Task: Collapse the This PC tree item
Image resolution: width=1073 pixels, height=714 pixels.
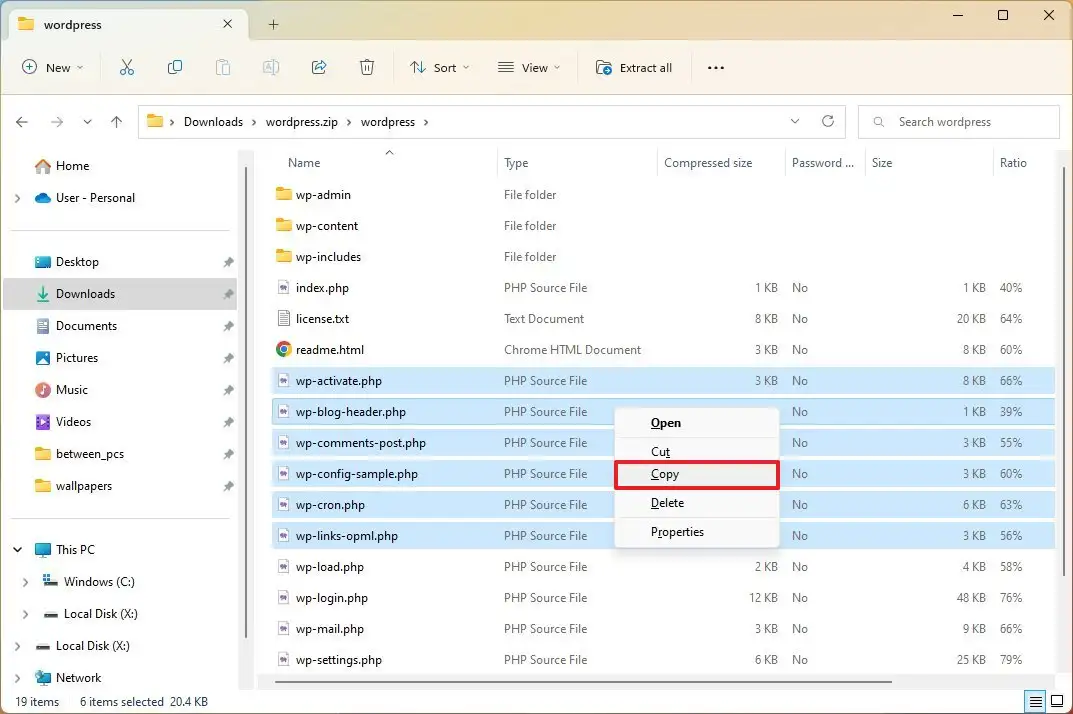Action: [17, 549]
